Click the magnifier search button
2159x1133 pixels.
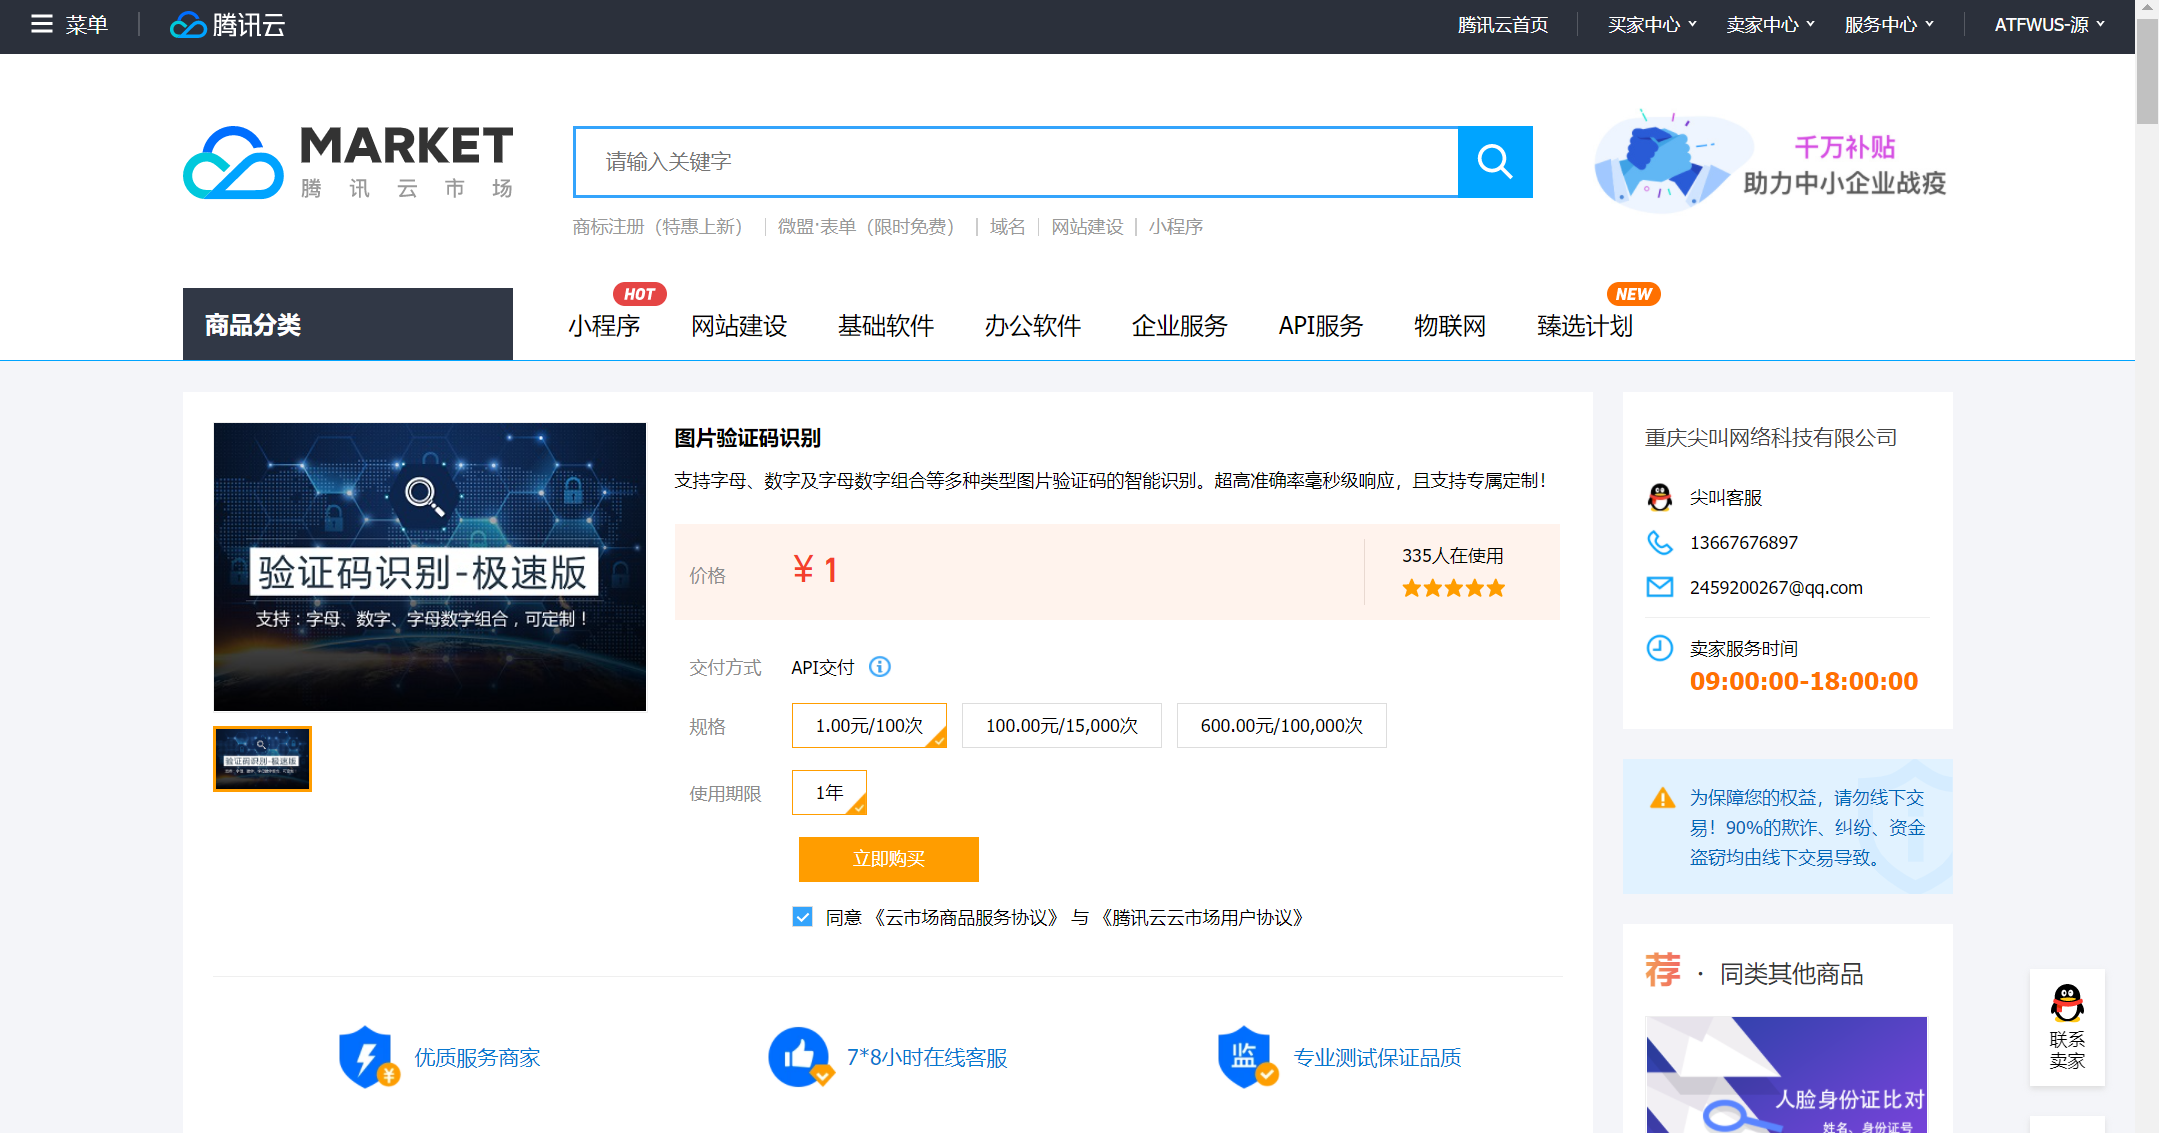[x=1494, y=162]
